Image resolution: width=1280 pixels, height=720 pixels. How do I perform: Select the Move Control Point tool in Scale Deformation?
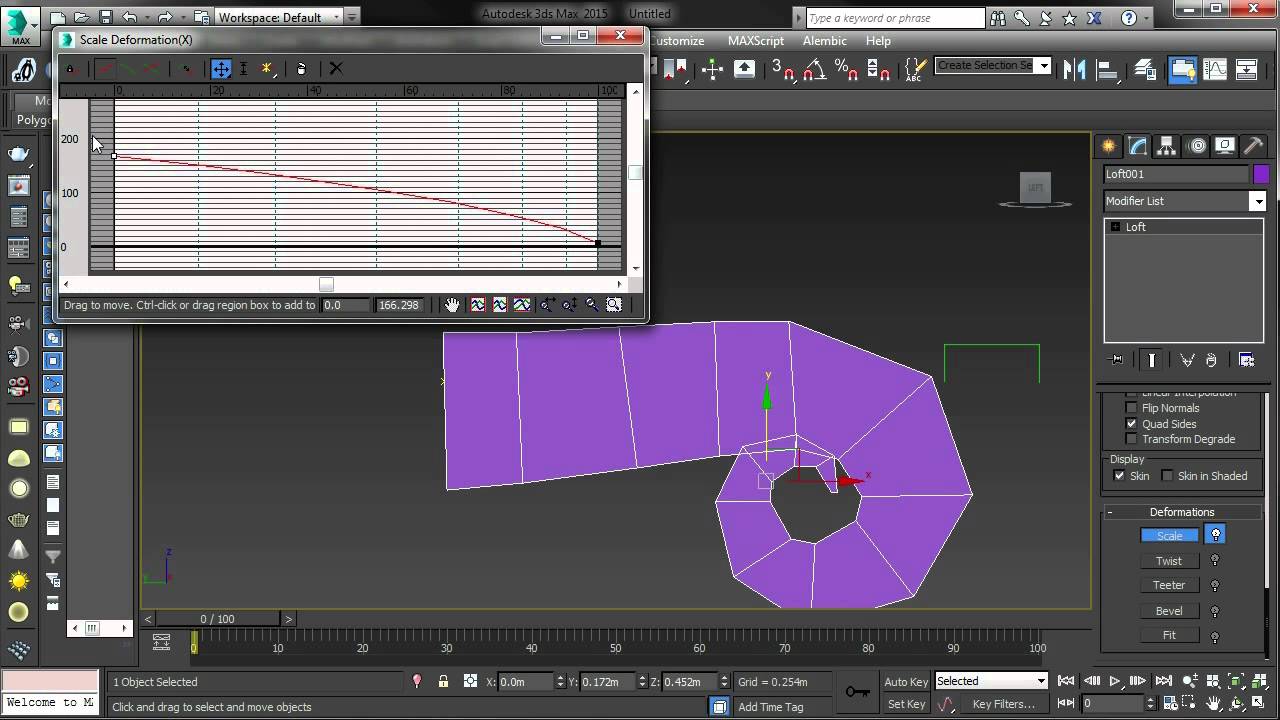(221, 69)
